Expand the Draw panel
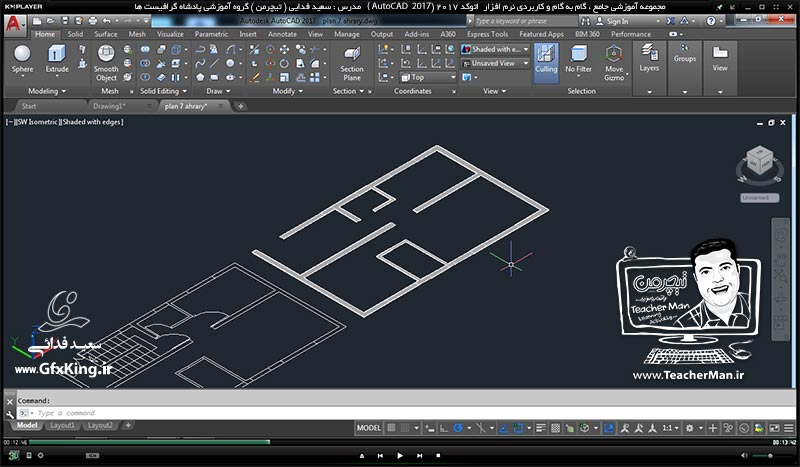 point(218,91)
